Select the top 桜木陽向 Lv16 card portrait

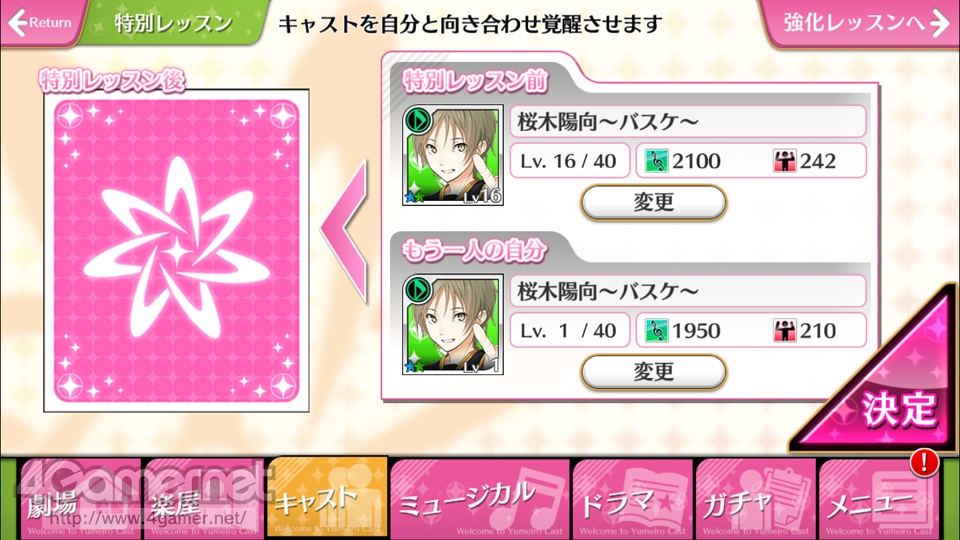[x=452, y=155]
